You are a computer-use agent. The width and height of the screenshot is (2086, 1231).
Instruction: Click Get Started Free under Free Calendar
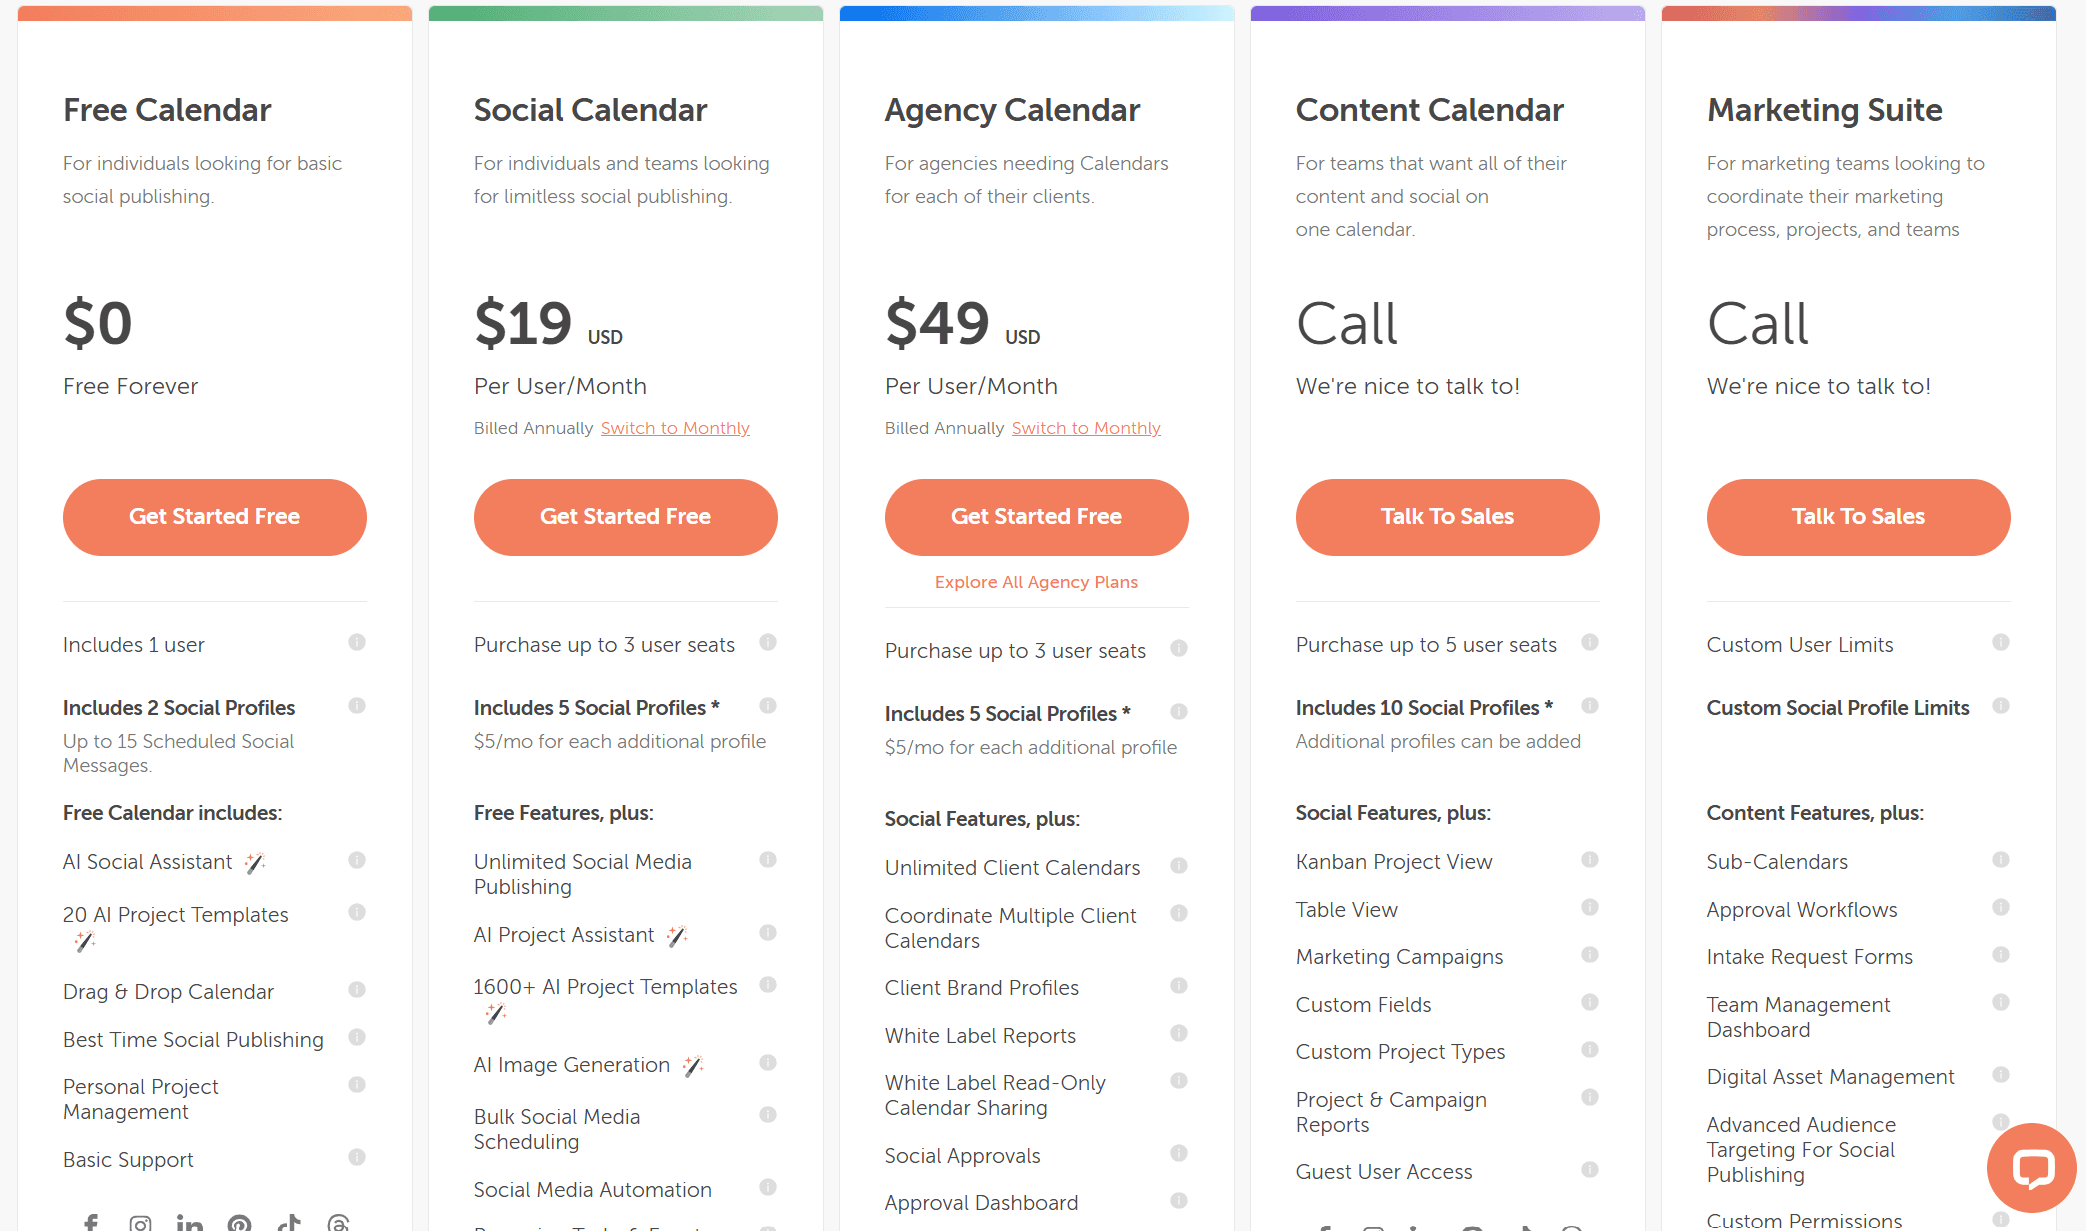(215, 517)
